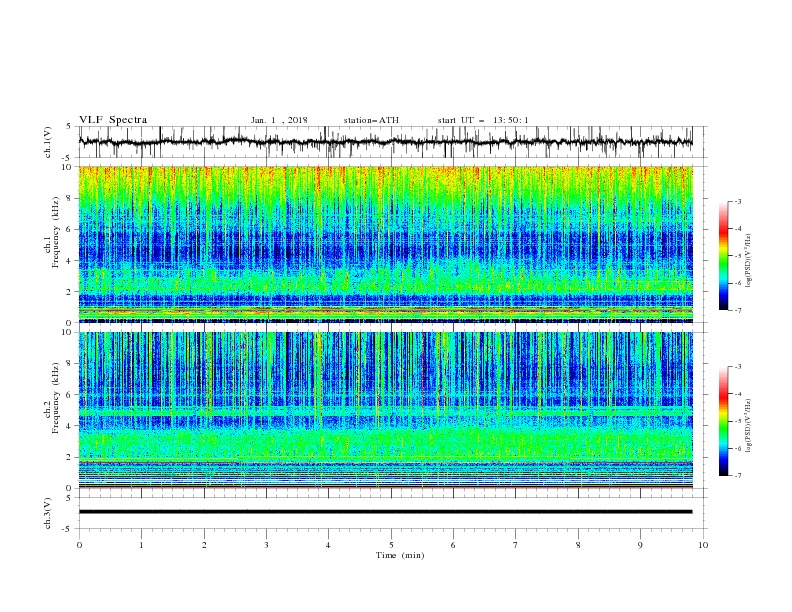Select the "ch.2 Frequency (kHz)" axis label
Viewport: 792px width, 612px height.
[x=51, y=398]
